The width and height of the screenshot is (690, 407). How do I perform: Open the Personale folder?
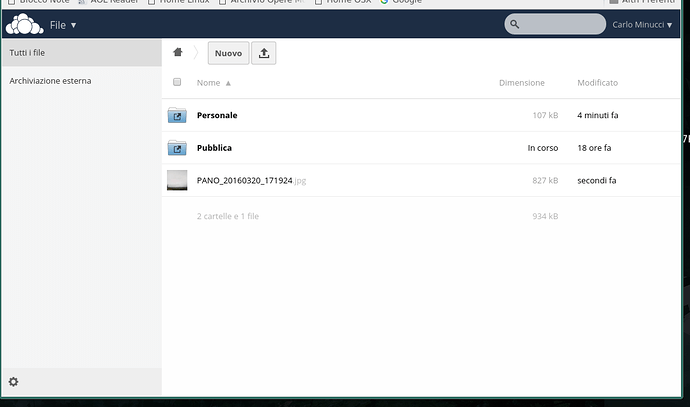217,115
